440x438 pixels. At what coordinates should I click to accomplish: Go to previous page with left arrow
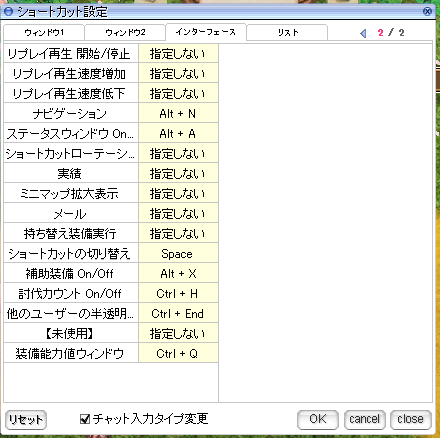(363, 33)
